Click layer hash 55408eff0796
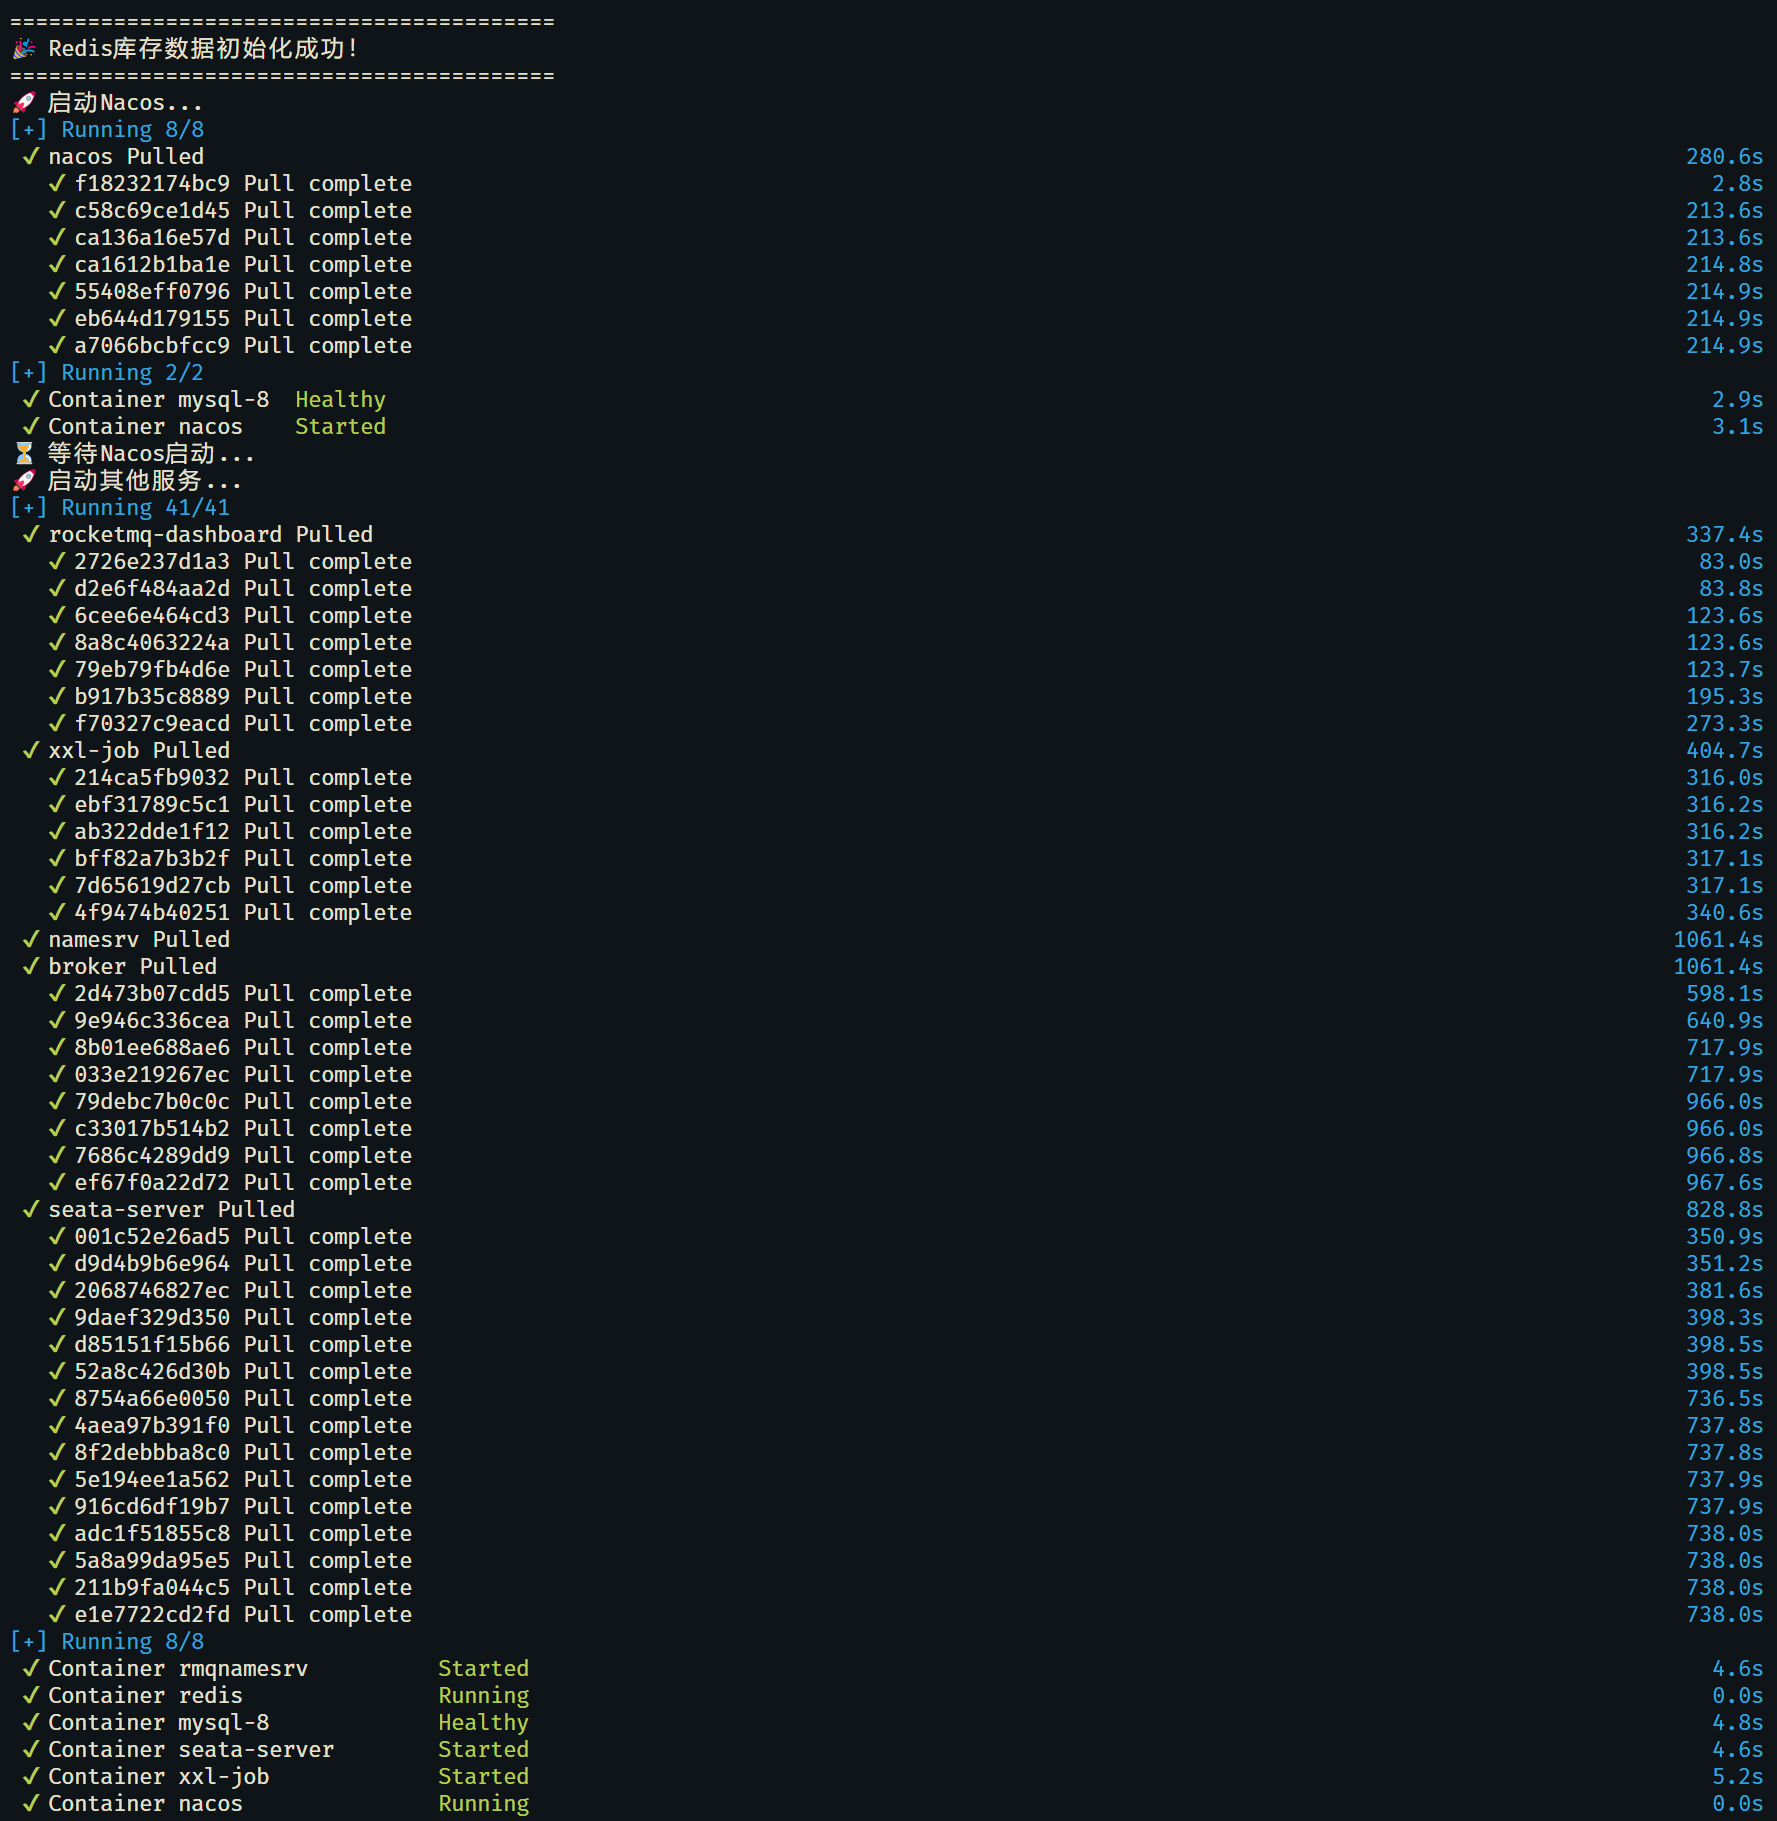The image size is (1777, 1821). click(152, 291)
